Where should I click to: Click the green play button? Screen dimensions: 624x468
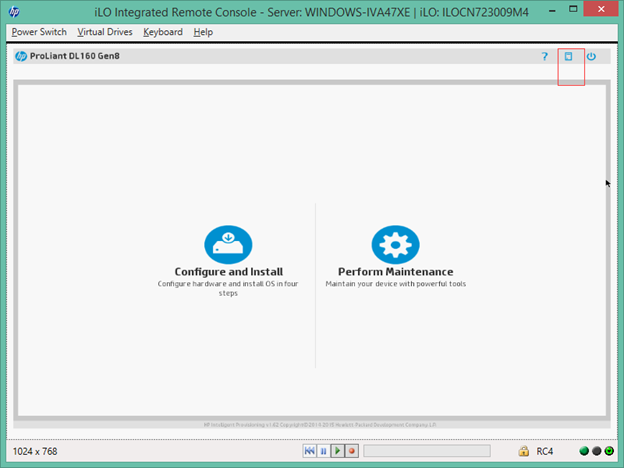pos(337,451)
